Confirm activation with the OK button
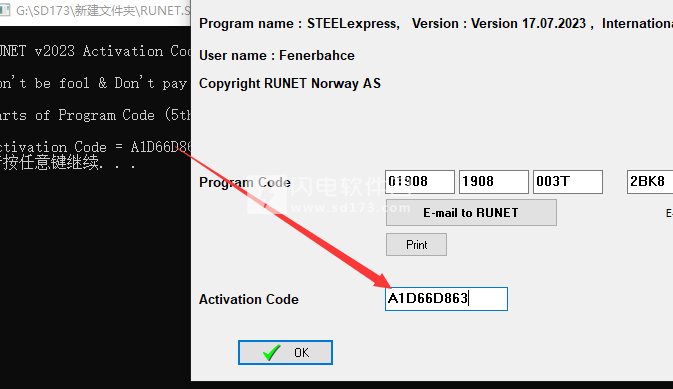The height and width of the screenshot is (389, 673). tap(285, 353)
